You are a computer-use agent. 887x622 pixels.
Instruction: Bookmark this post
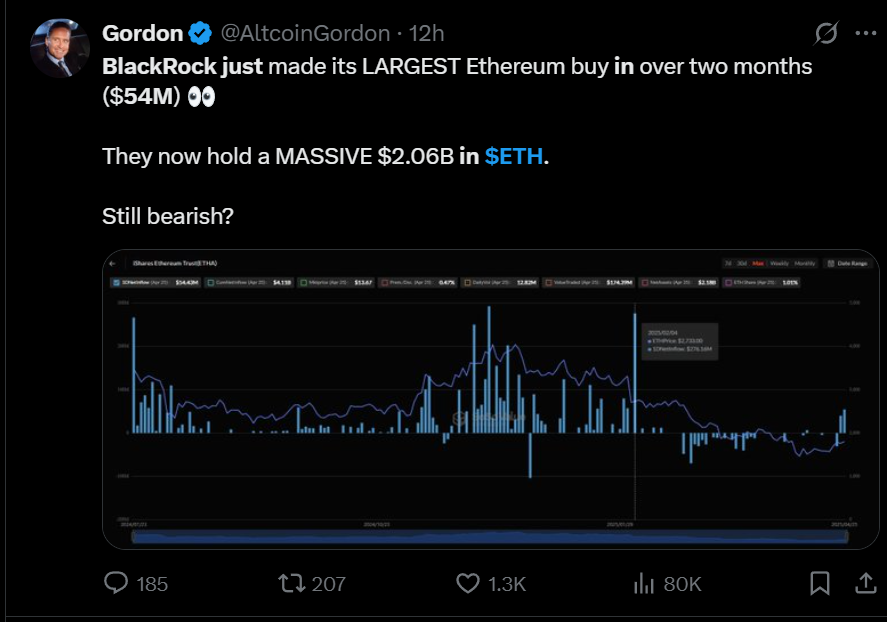click(819, 583)
